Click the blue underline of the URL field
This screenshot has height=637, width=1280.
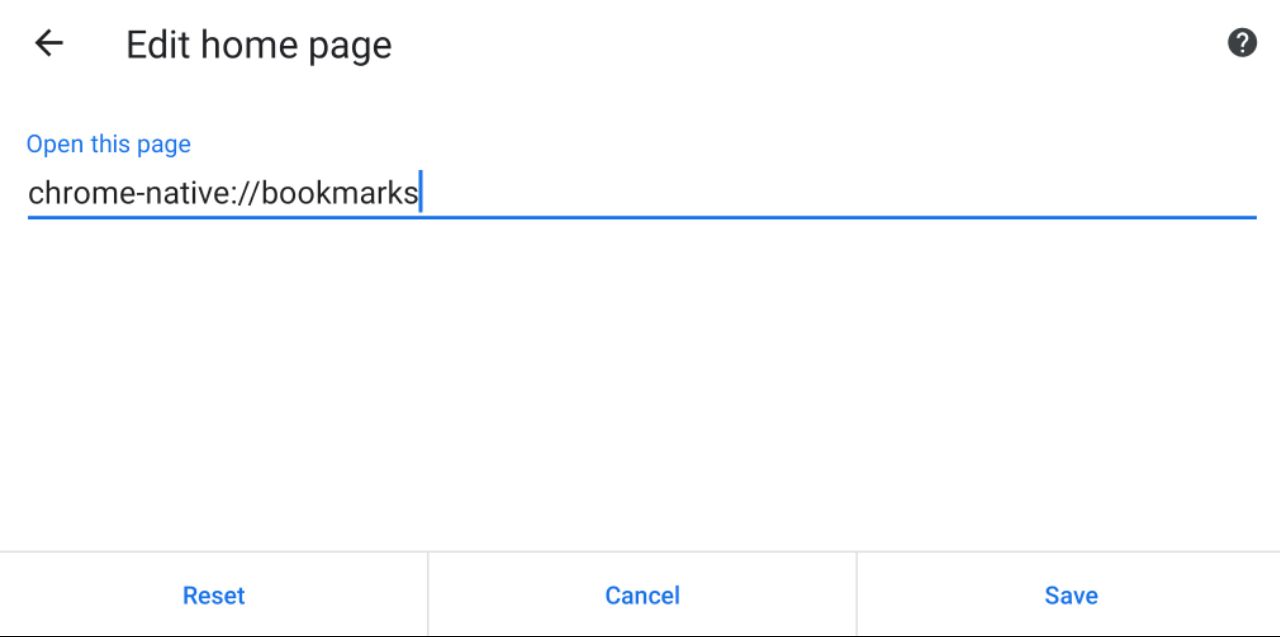pyautogui.click(x=640, y=216)
